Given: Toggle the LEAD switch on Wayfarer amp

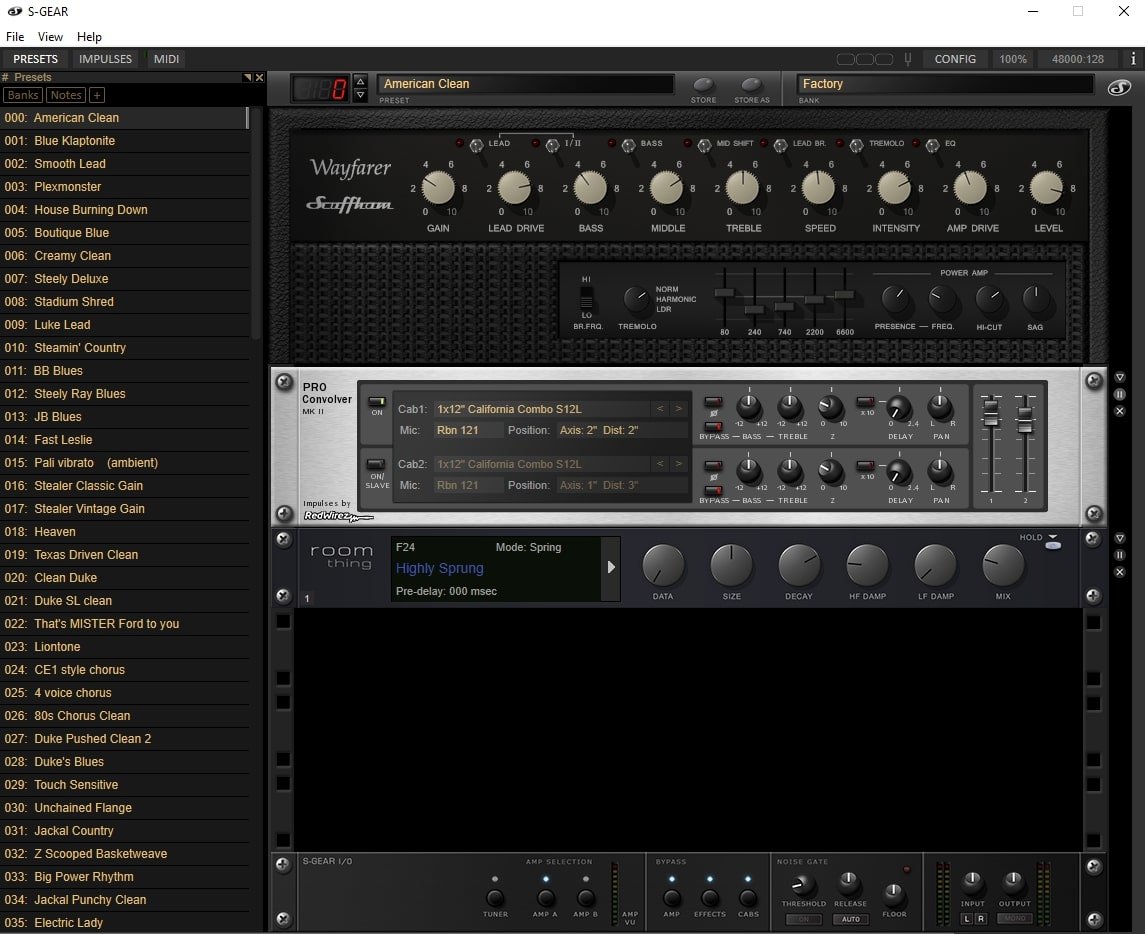Looking at the screenshot, I should click(476, 145).
